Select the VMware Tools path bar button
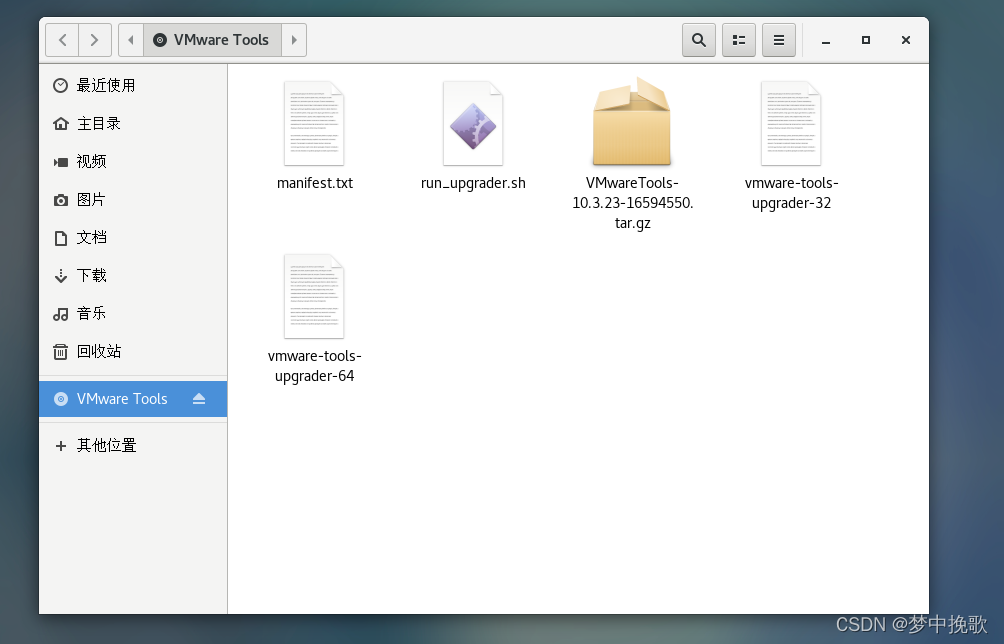1004x644 pixels. click(x=213, y=40)
